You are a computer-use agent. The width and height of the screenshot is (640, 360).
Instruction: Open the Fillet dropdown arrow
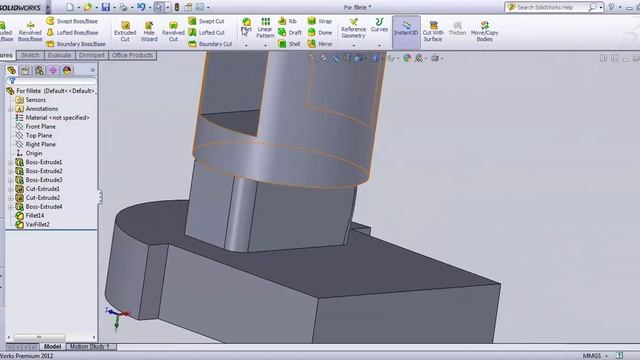246,45
